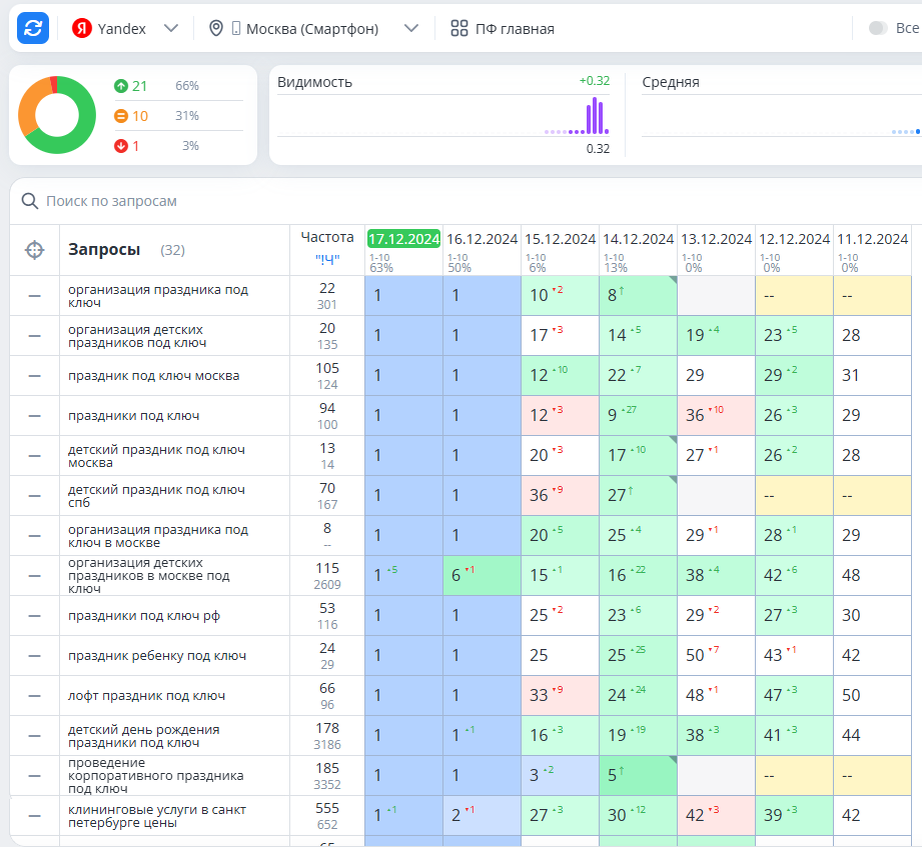This screenshot has width=922, height=847.
Task: Select the 17.12.2024 date column header
Action: tap(404, 239)
